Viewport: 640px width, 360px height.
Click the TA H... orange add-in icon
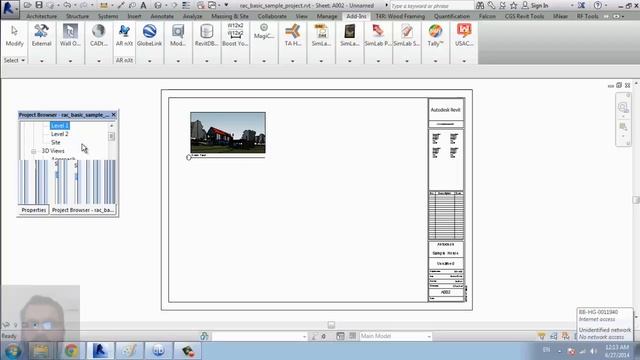(292, 36)
